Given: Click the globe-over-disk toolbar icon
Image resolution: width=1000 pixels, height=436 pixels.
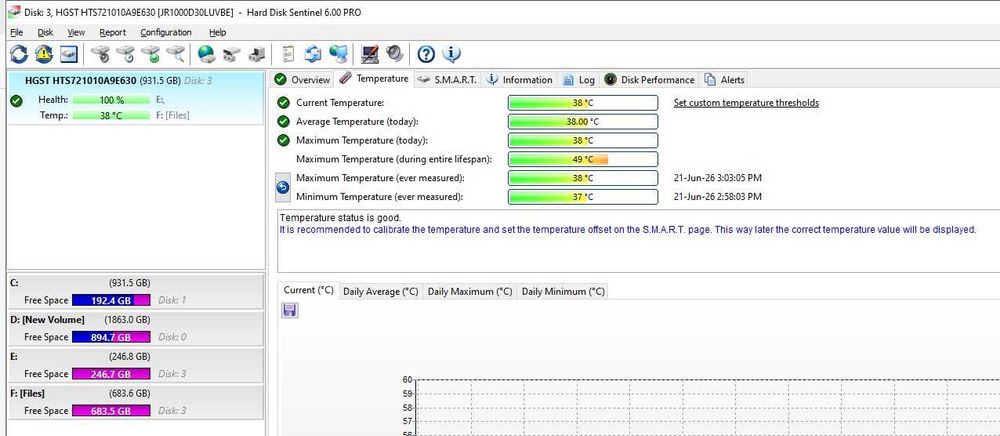Looking at the screenshot, I should [x=207, y=54].
